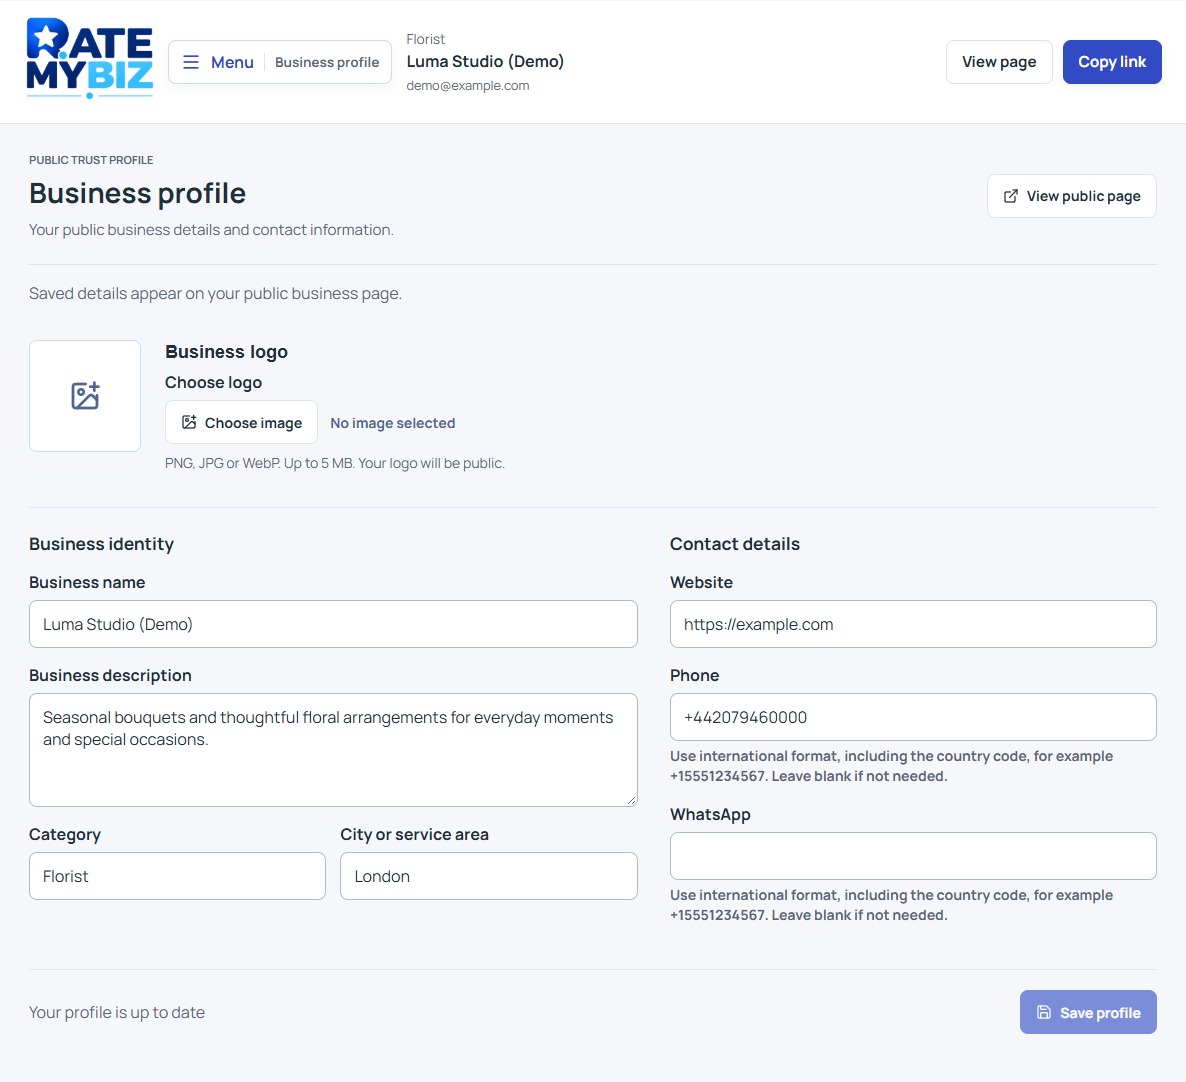The height and width of the screenshot is (1082, 1186).
Task: Click the Website field with https://example.com
Action: [x=913, y=625]
